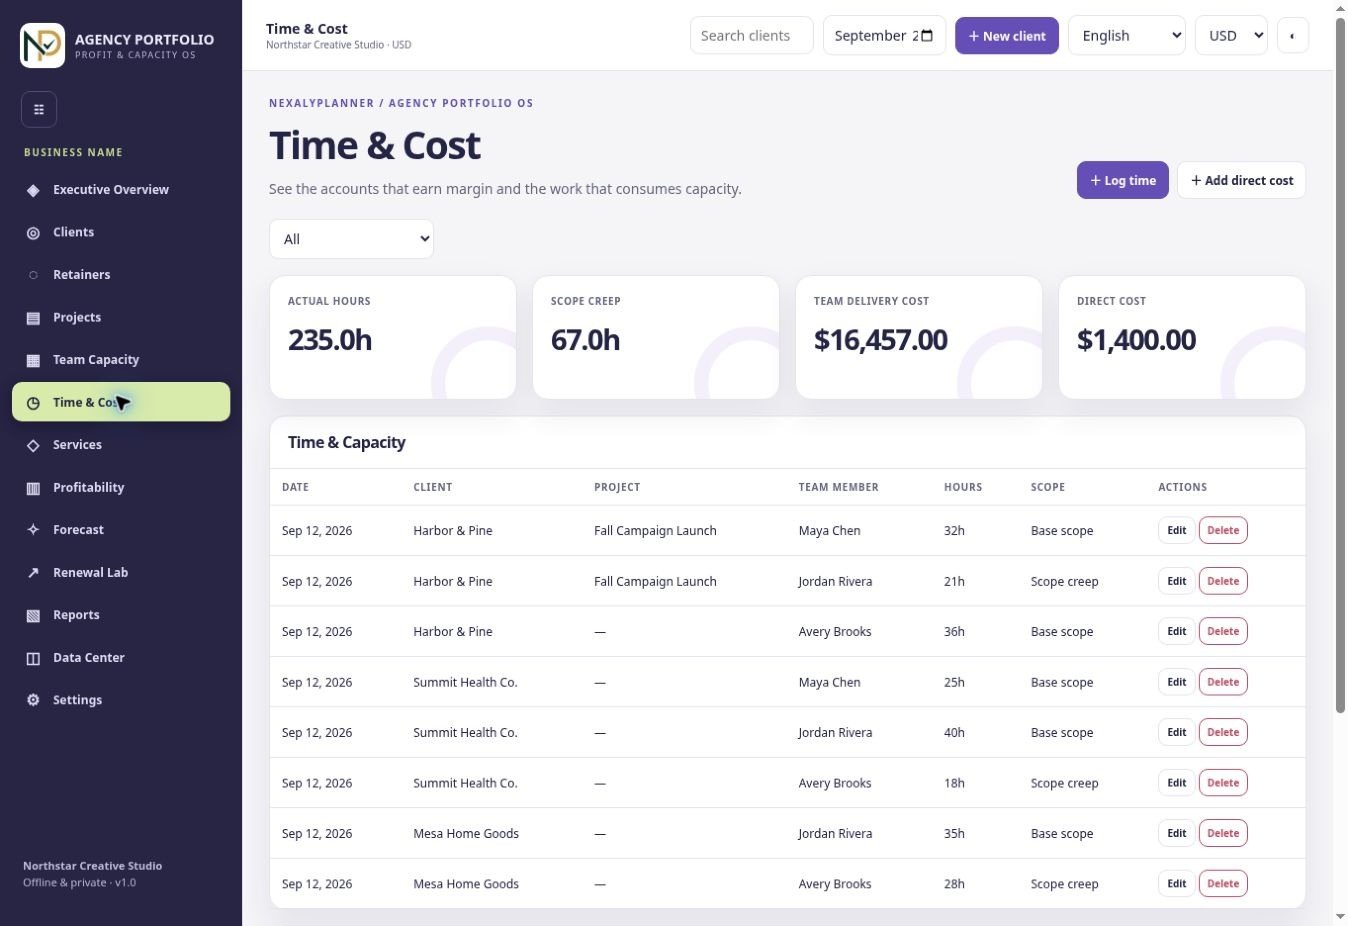This screenshot has height=926, width=1348.
Task: Delete the Avery Brooks 28h entry
Action: (1223, 884)
